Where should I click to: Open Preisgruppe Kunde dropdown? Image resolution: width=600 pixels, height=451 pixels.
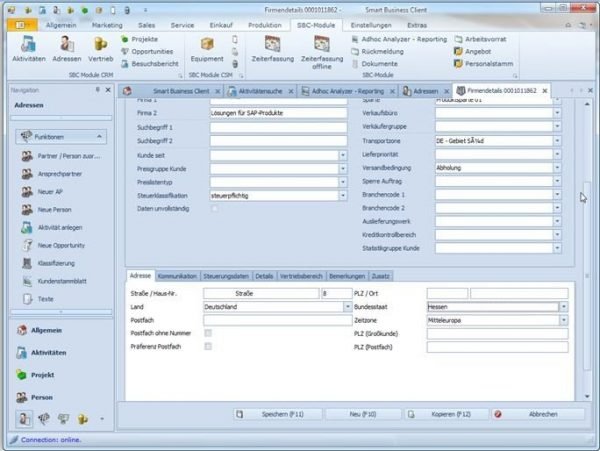click(343, 169)
